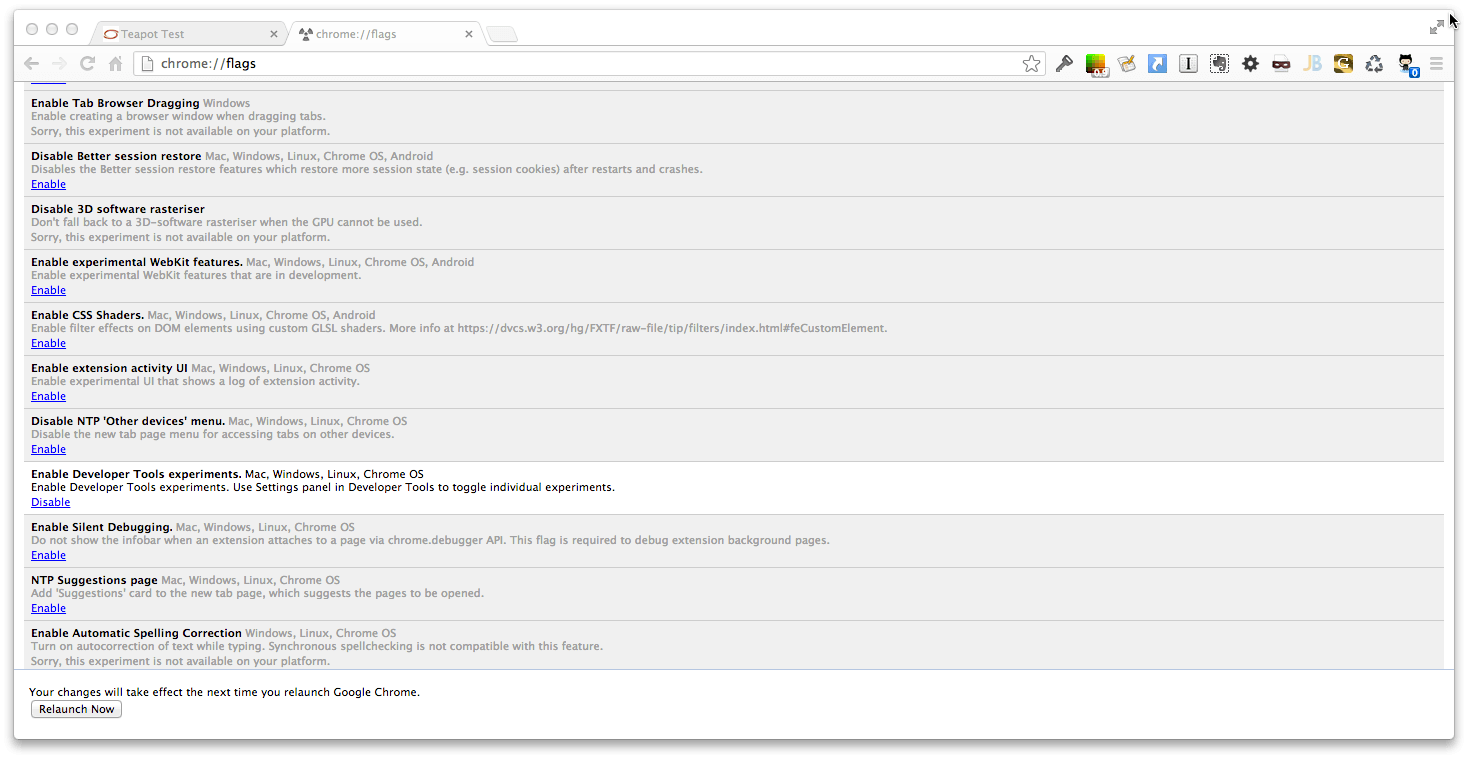This screenshot has height=759, width=1468.
Task: Enable Silent Debugging flag
Action: coord(48,555)
